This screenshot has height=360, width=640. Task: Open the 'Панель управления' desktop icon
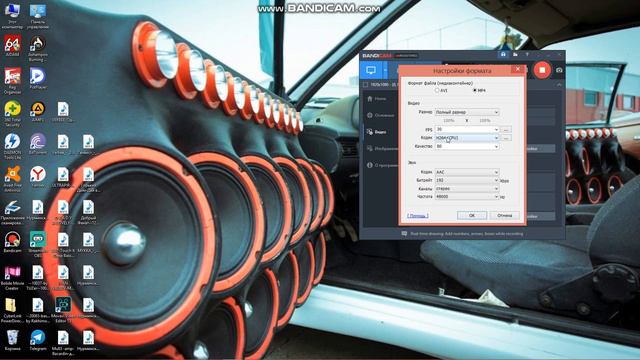tap(38, 16)
